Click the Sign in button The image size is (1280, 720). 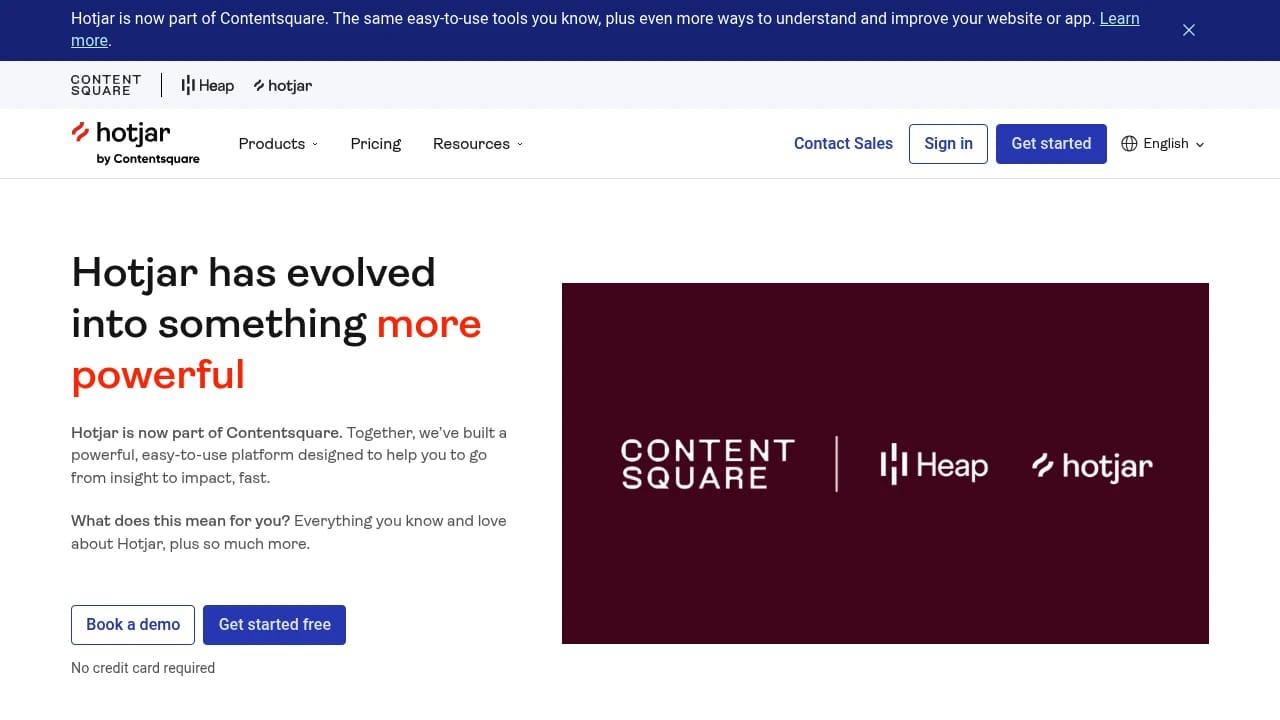coord(947,143)
